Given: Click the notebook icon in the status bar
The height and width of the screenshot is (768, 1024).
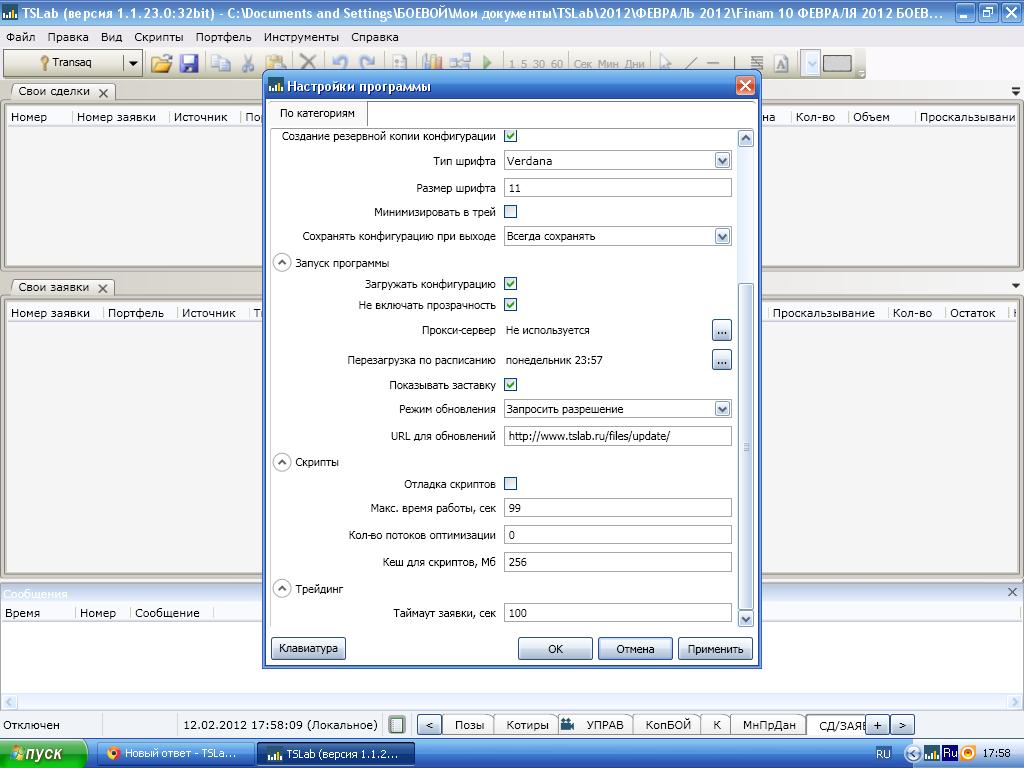Looking at the screenshot, I should [x=397, y=725].
